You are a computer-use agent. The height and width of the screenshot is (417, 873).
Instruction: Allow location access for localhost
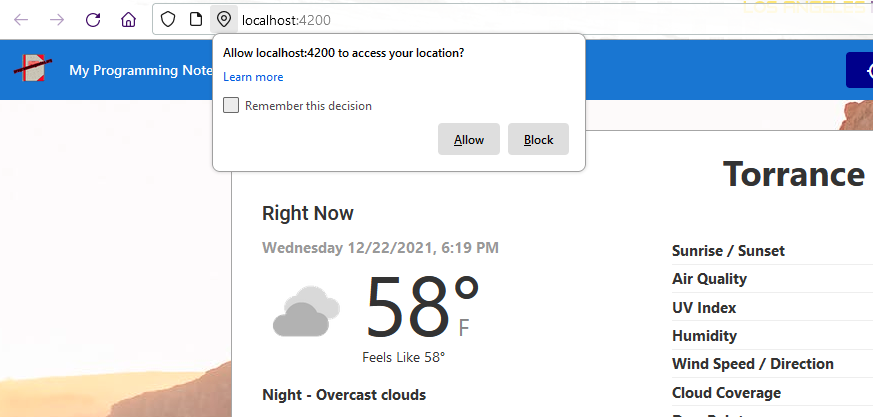[469, 140]
